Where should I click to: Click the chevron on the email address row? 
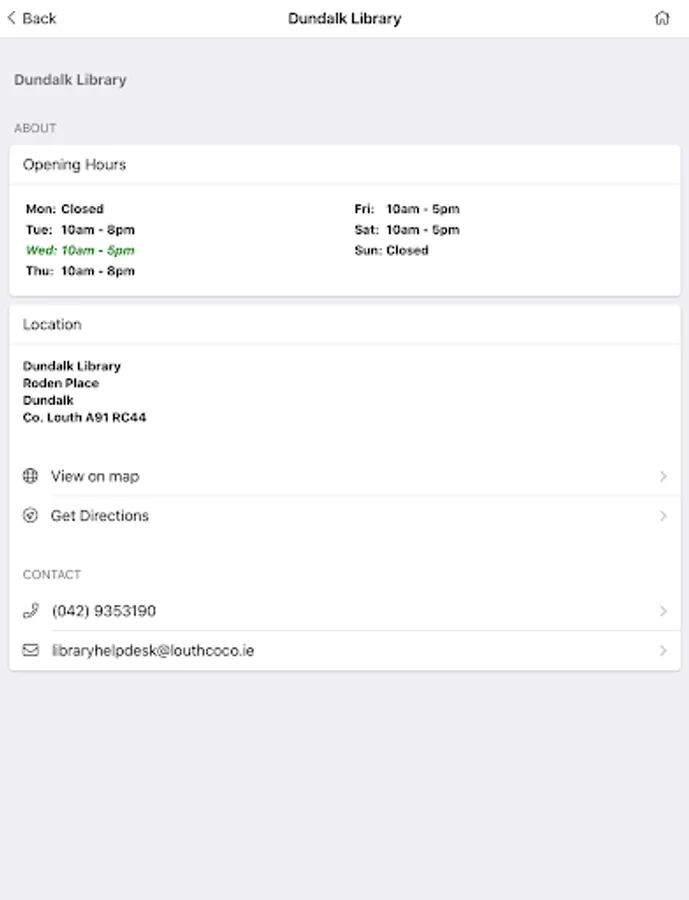point(663,651)
